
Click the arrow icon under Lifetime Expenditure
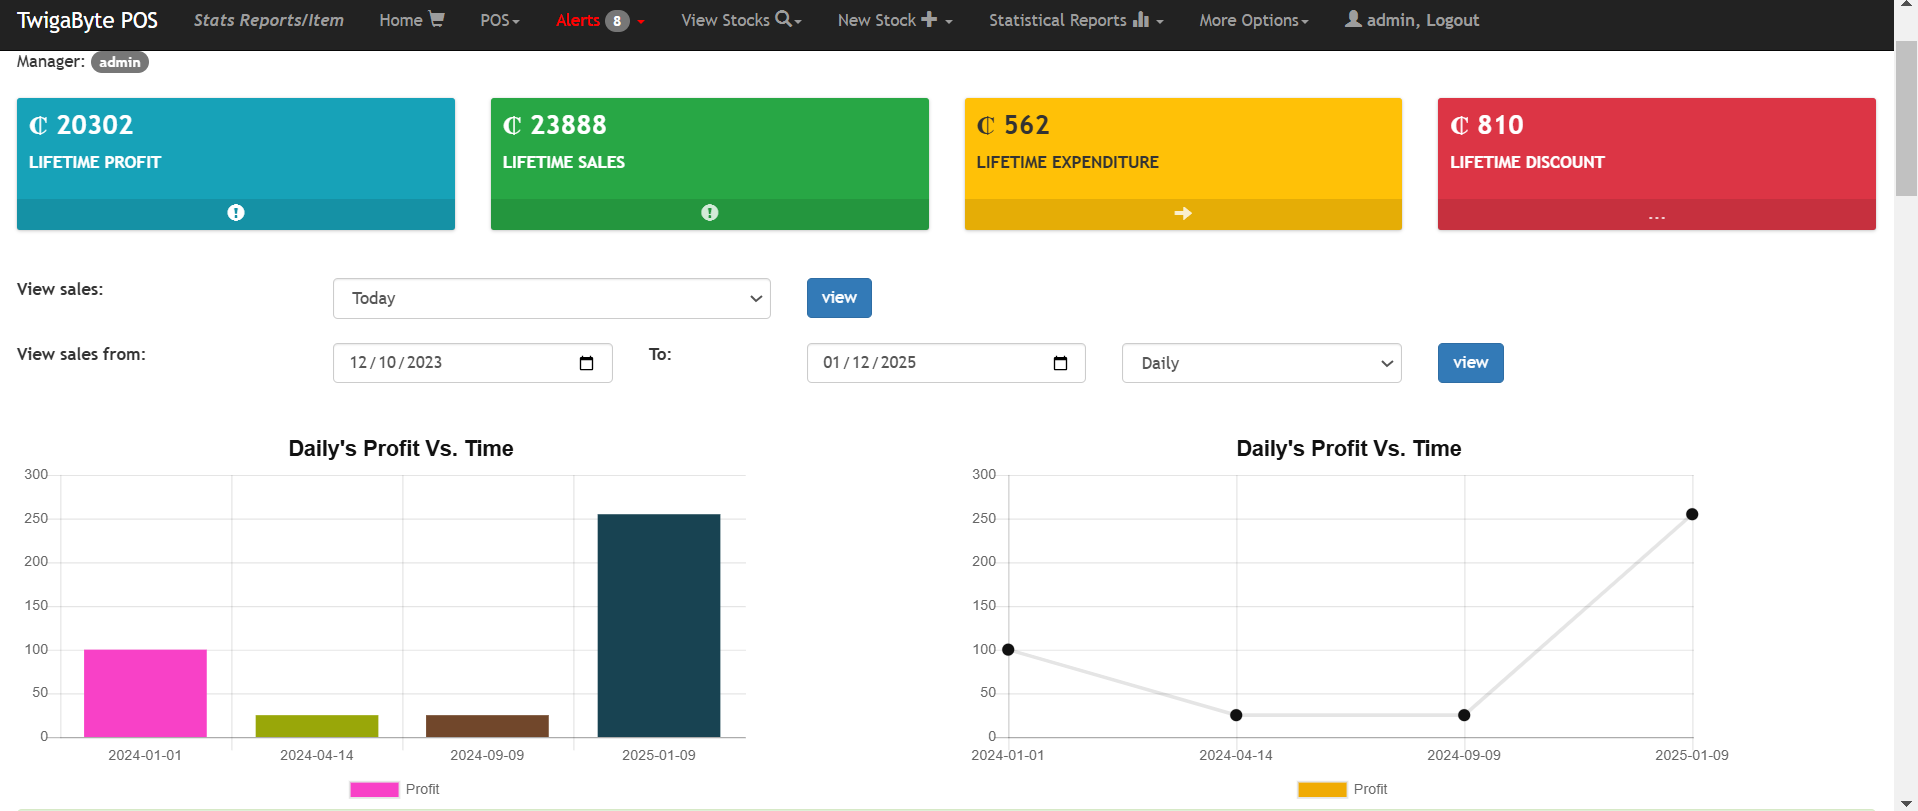pos(1182,213)
